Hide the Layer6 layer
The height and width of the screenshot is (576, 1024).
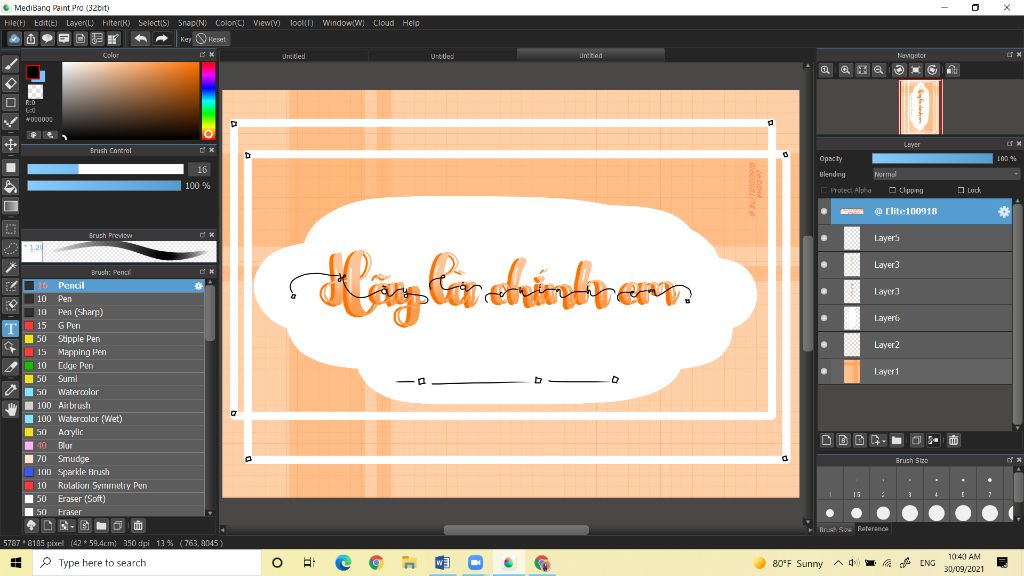tap(824, 318)
